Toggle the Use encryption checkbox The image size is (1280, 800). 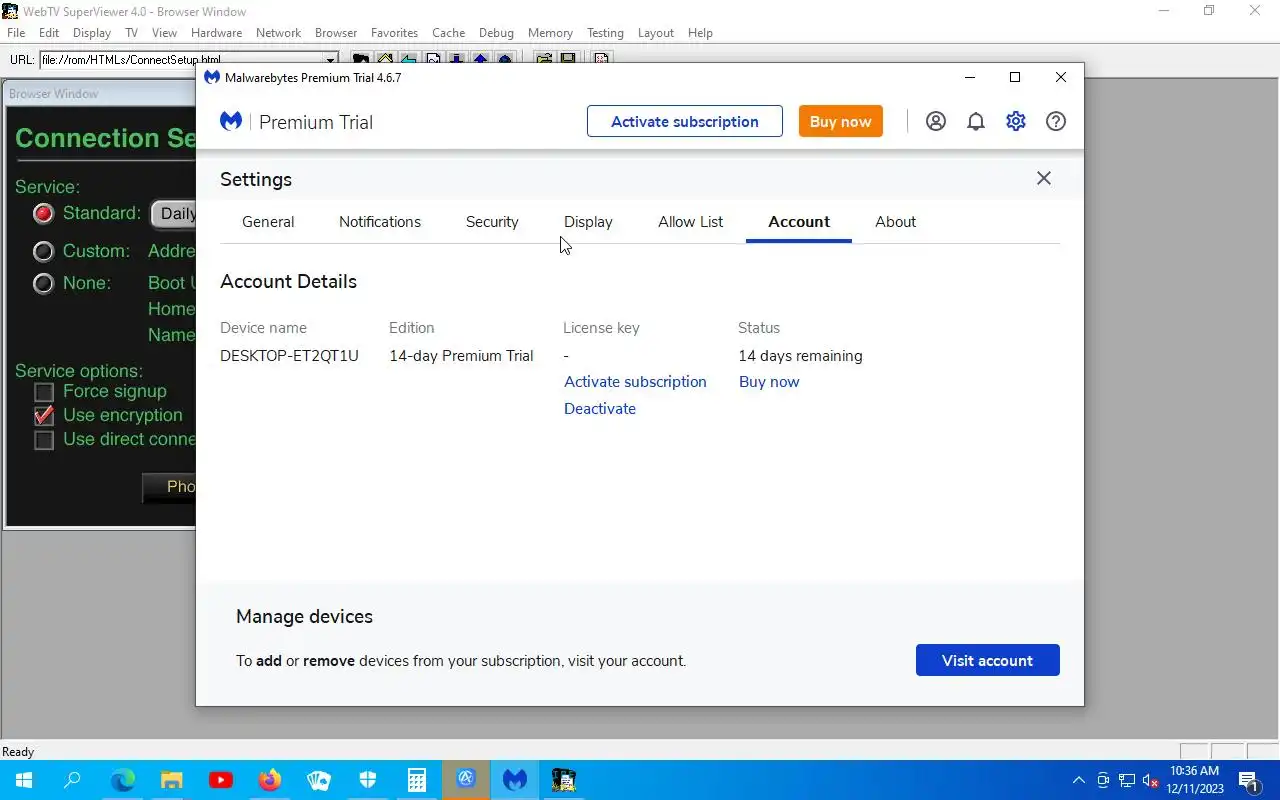coord(44,416)
